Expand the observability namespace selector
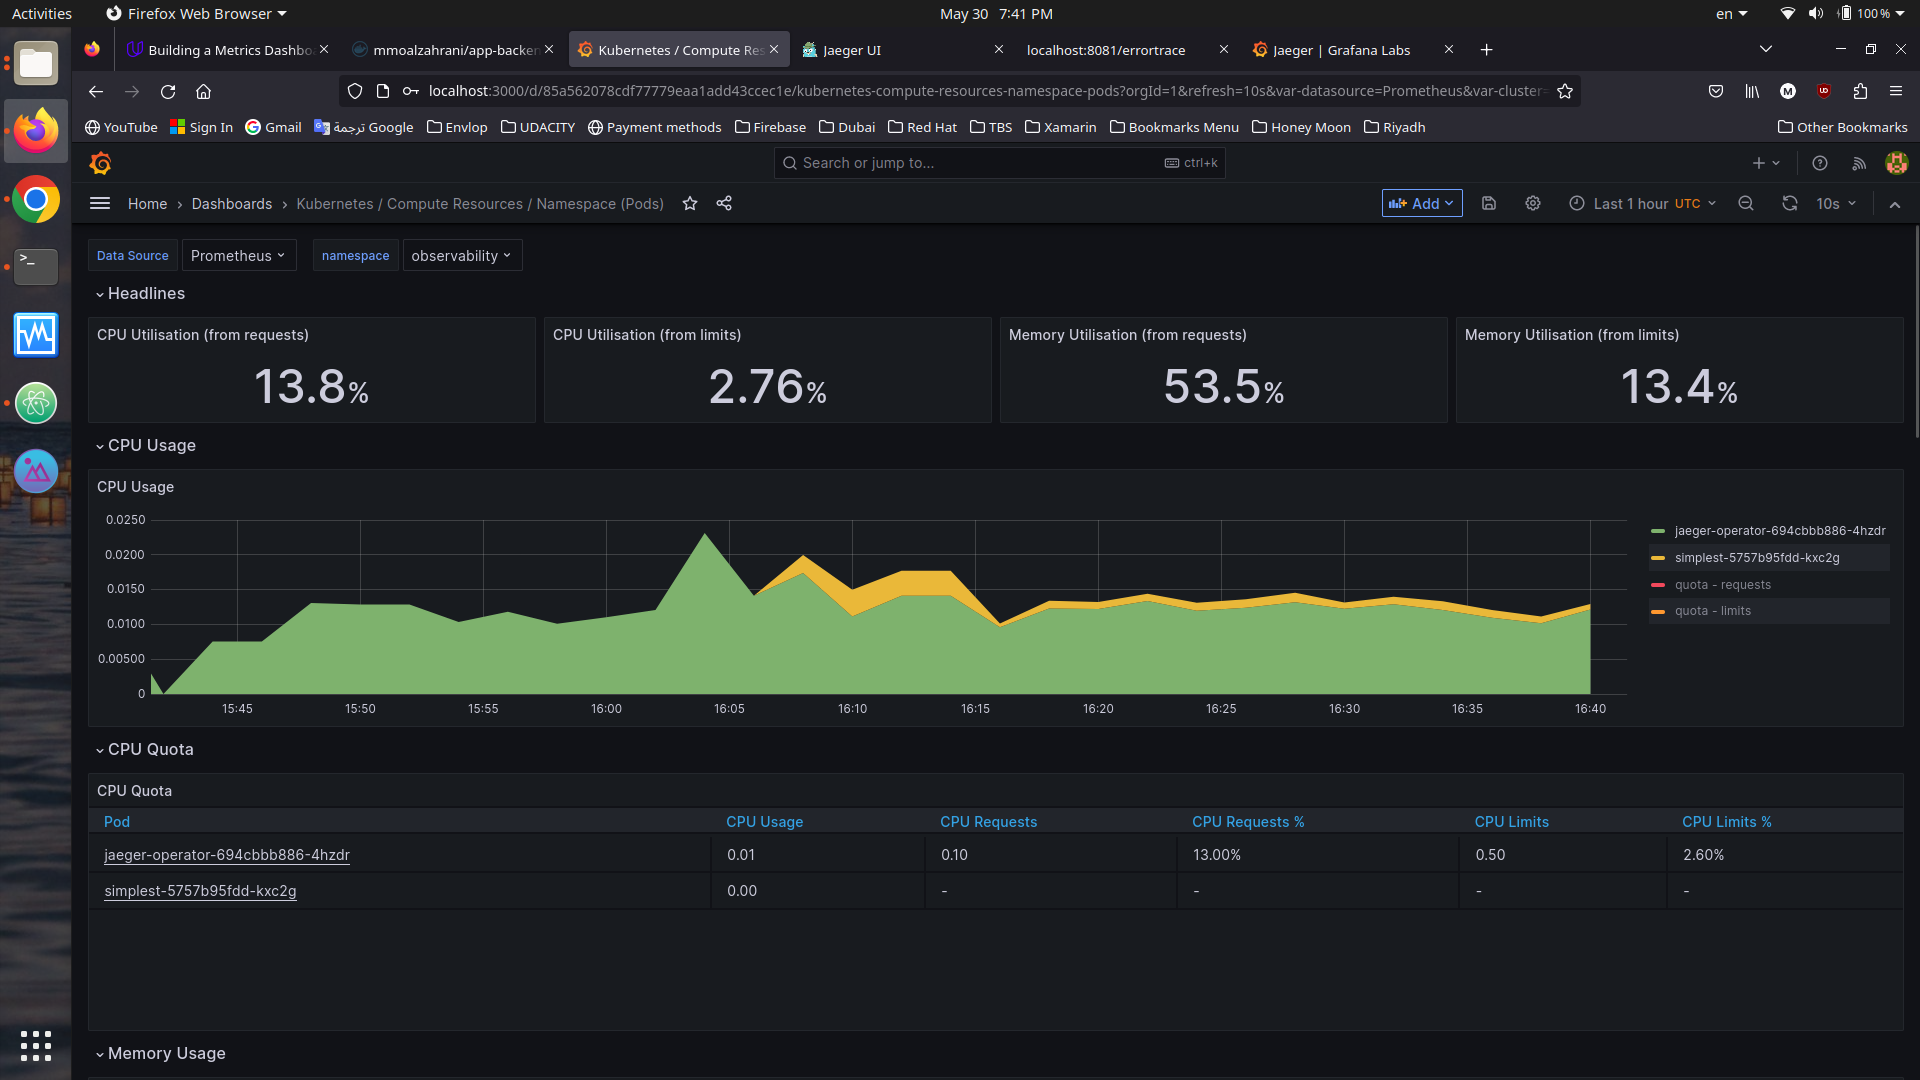The height and width of the screenshot is (1080, 1920). [462, 255]
